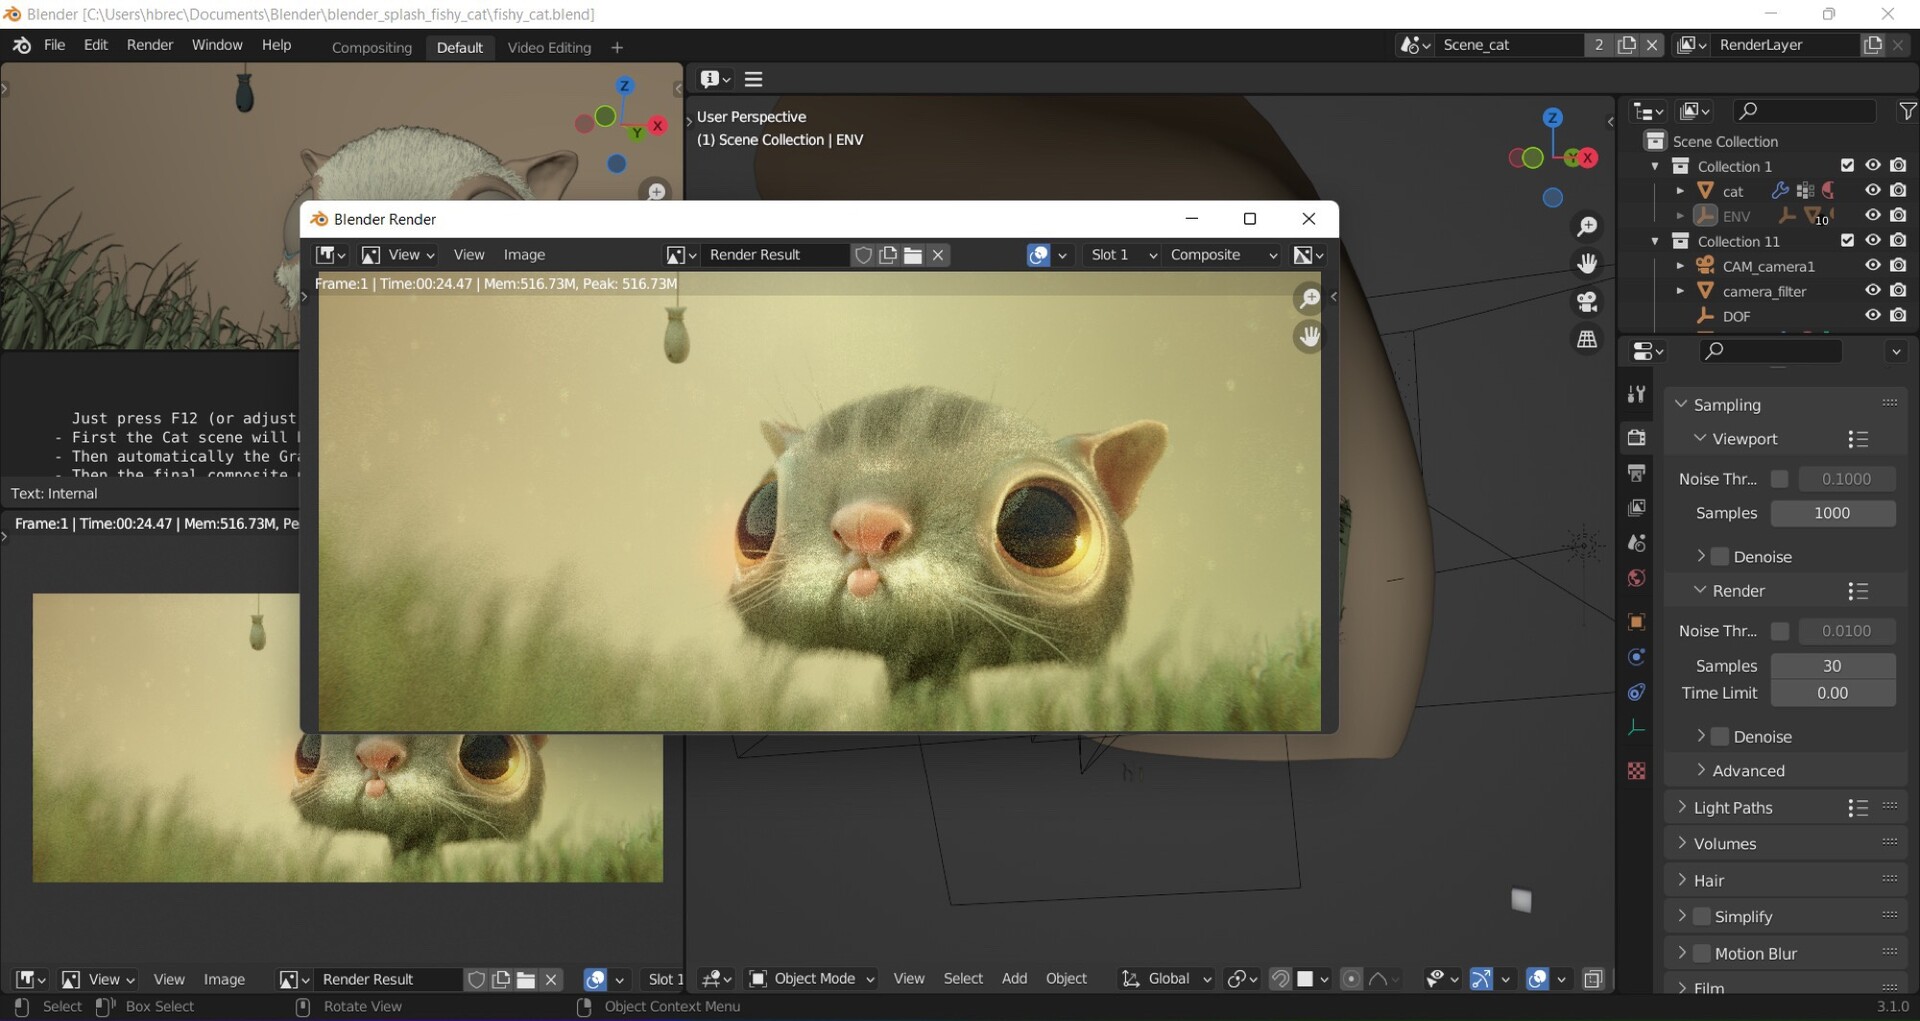Open the Output properties printer icon
The width and height of the screenshot is (1920, 1021).
point(1636,473)
